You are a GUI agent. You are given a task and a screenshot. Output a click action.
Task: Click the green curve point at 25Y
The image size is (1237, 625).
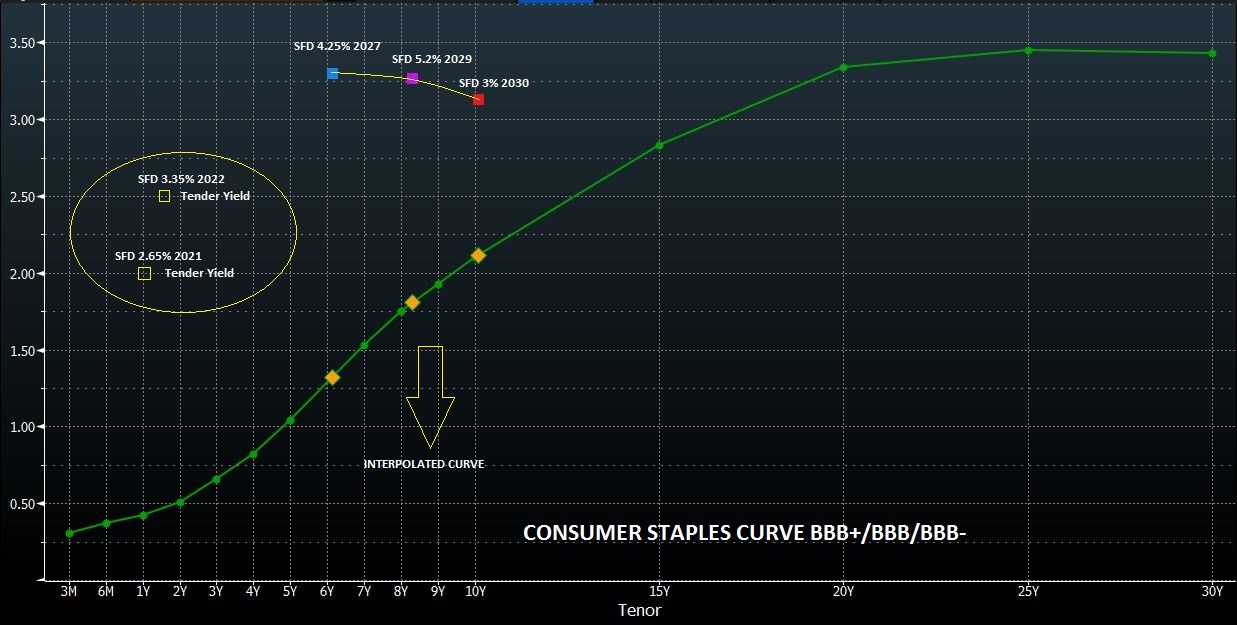tap(1028, 50)
